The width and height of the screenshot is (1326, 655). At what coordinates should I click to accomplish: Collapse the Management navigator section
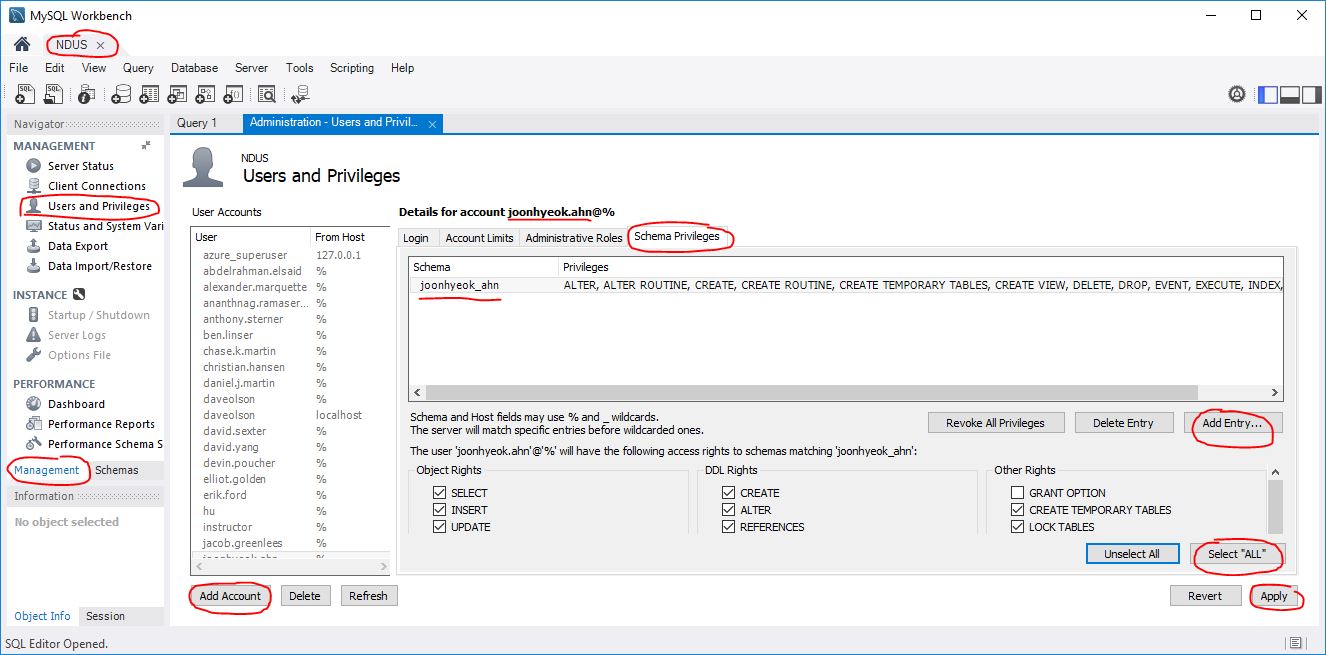point(146,145)
